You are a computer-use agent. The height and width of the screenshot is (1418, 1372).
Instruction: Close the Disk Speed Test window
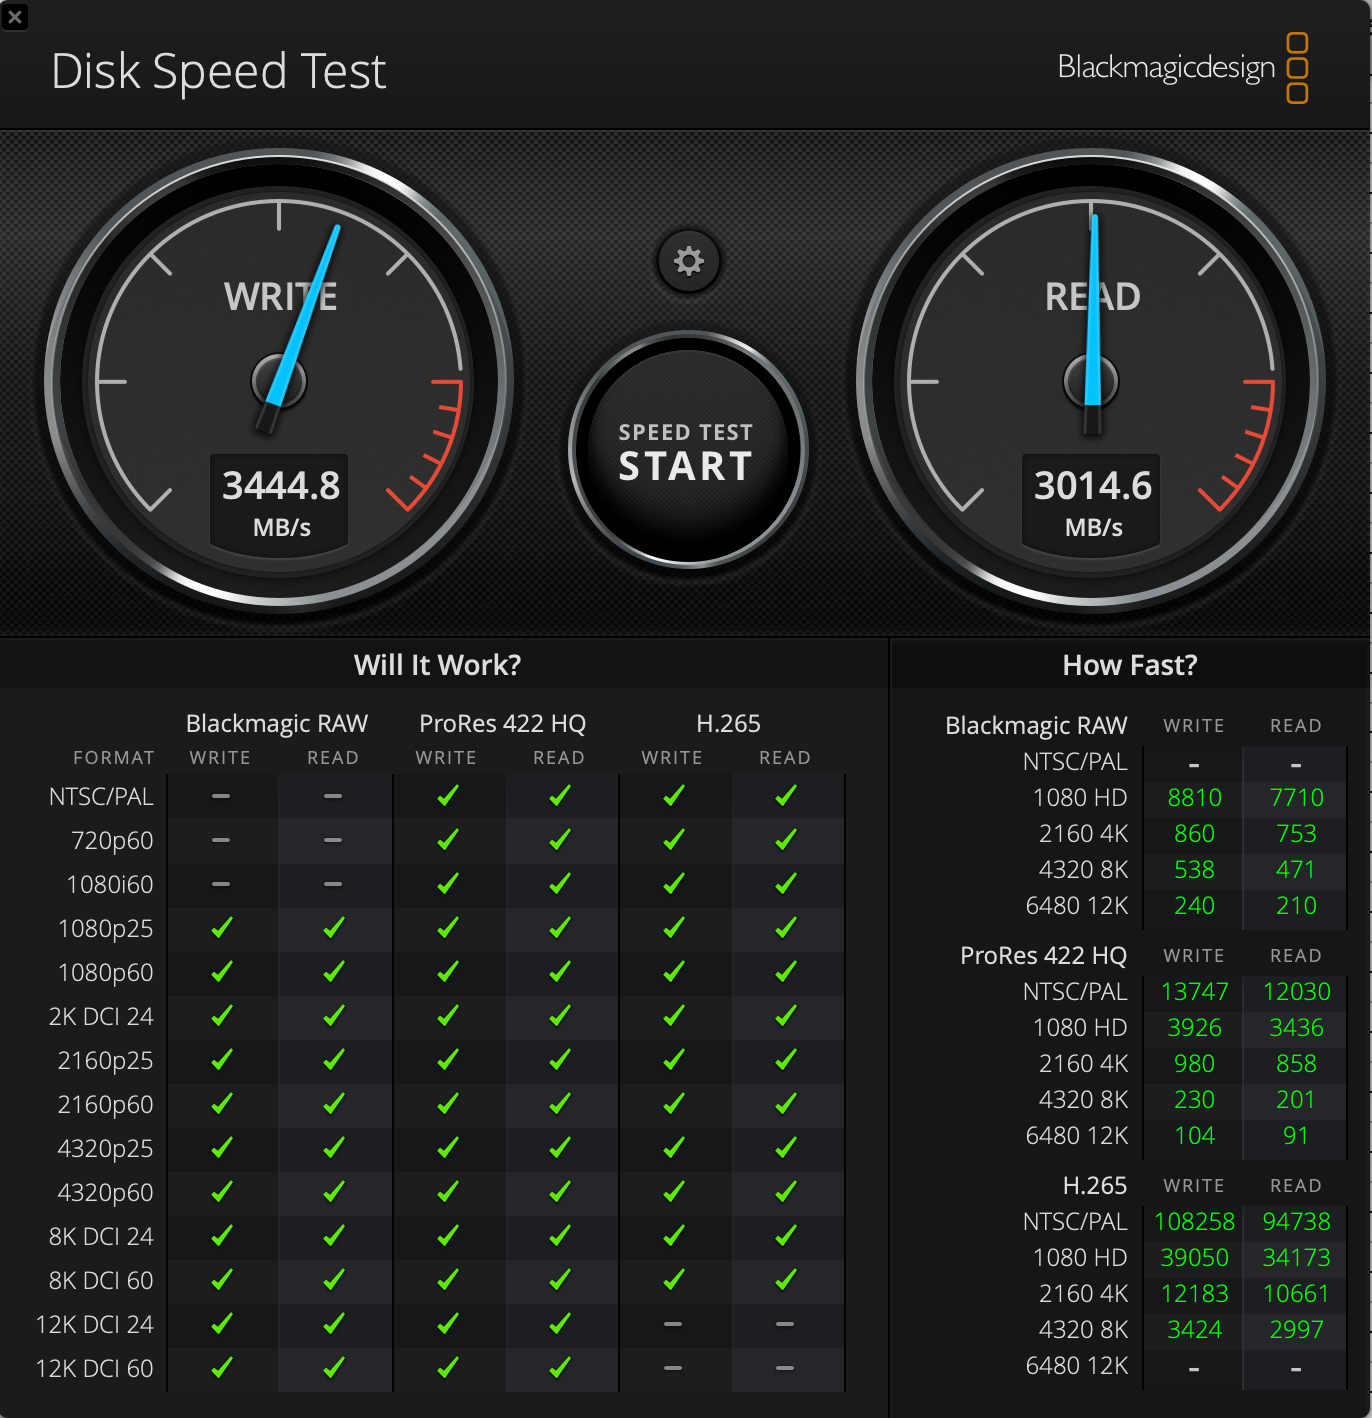click(x=15, y=17)
